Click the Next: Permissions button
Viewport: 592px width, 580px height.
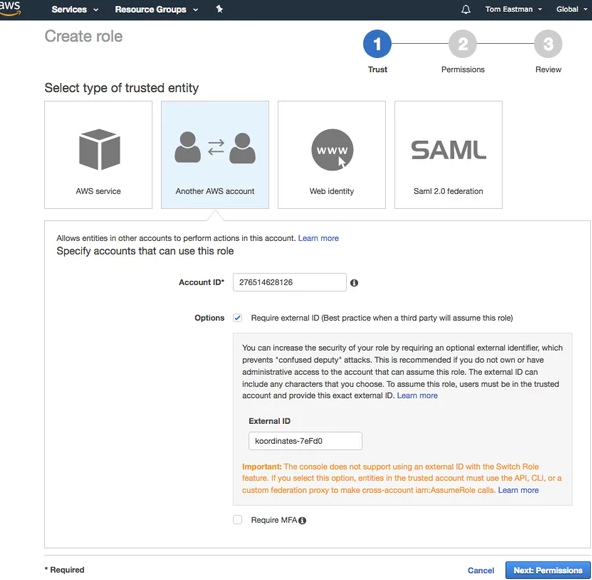click(548, 570)
